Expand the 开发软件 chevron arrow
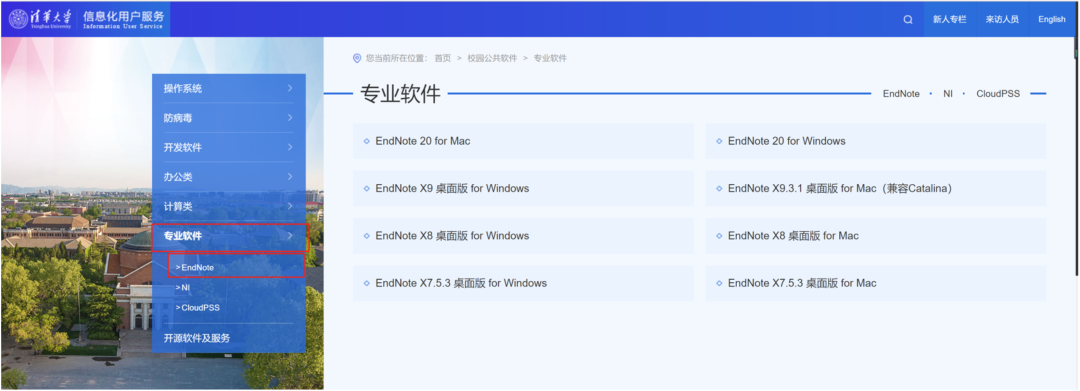This screenshot has width=1080, height=391. (x=290, y=147)
